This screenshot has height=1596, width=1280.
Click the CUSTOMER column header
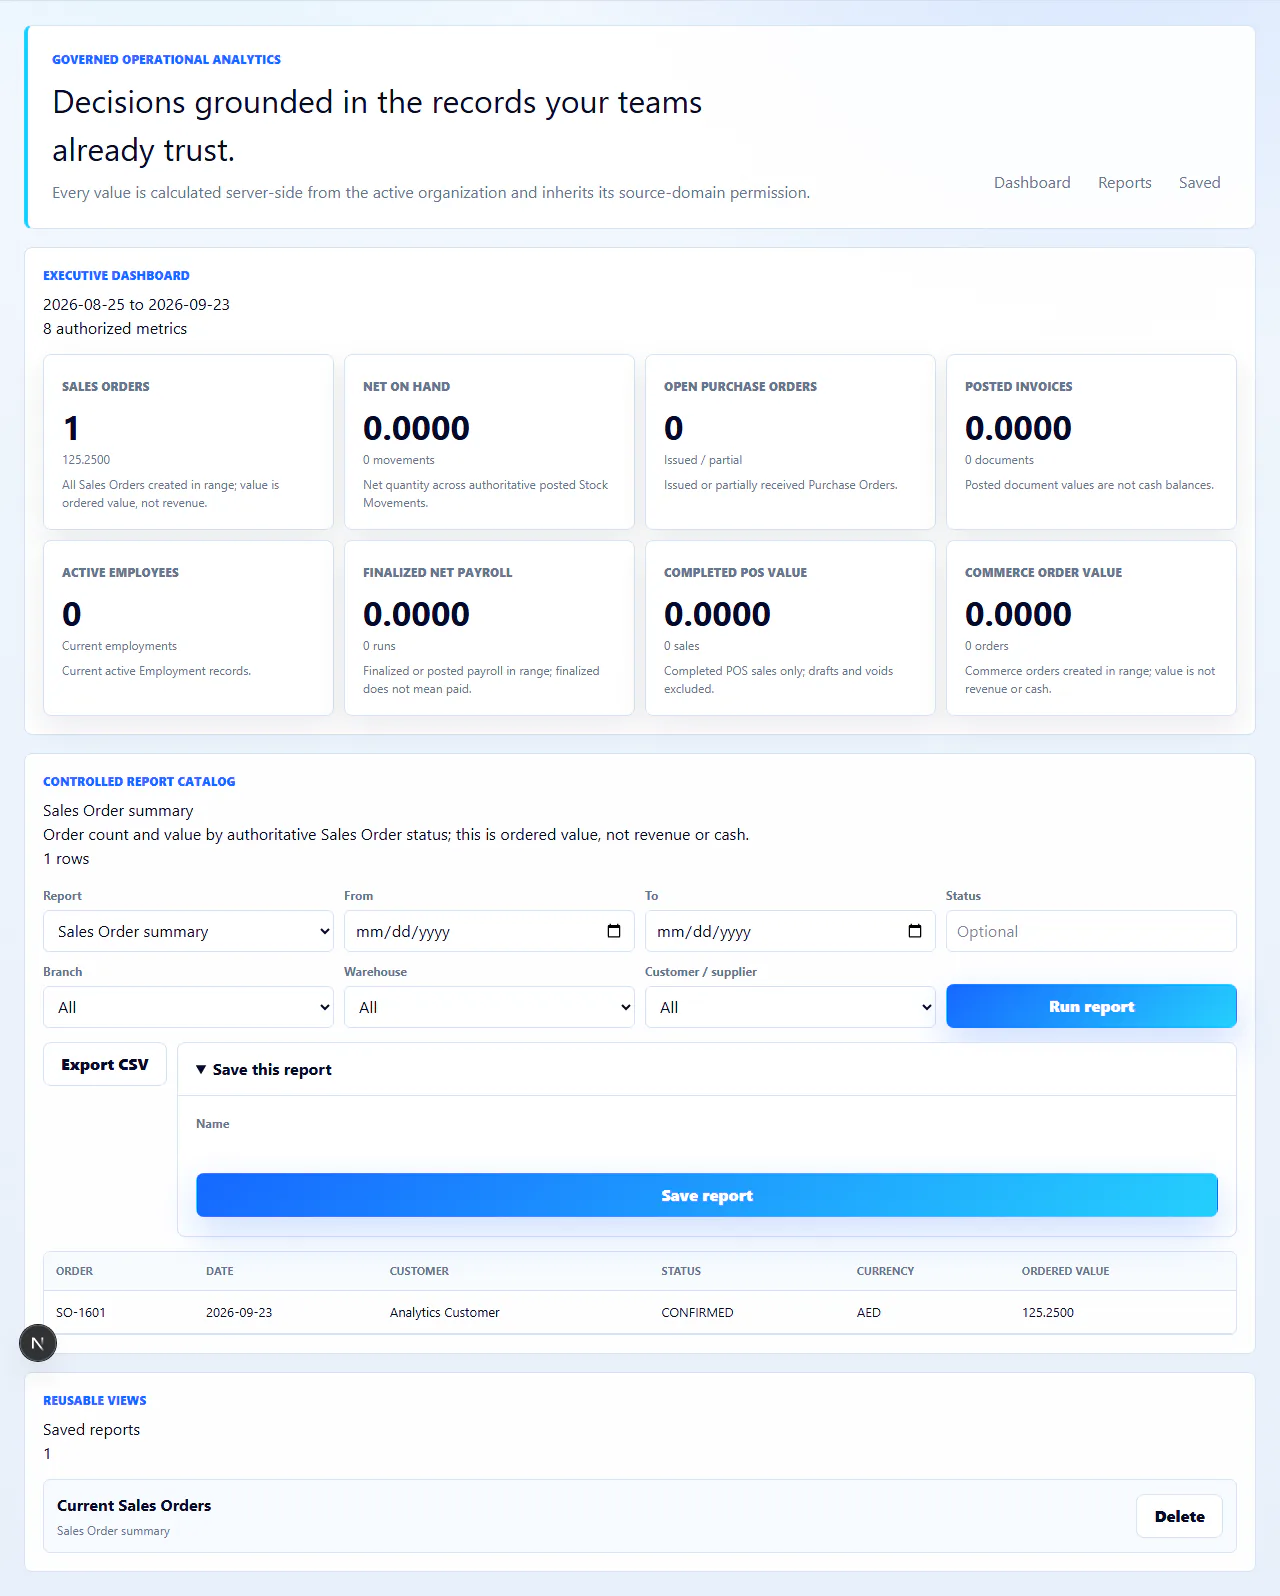point(419,1271)
